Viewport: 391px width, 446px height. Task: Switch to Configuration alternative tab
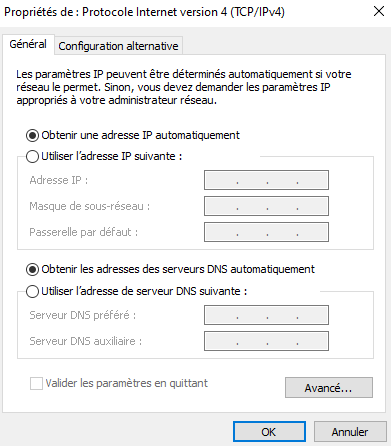118,46
